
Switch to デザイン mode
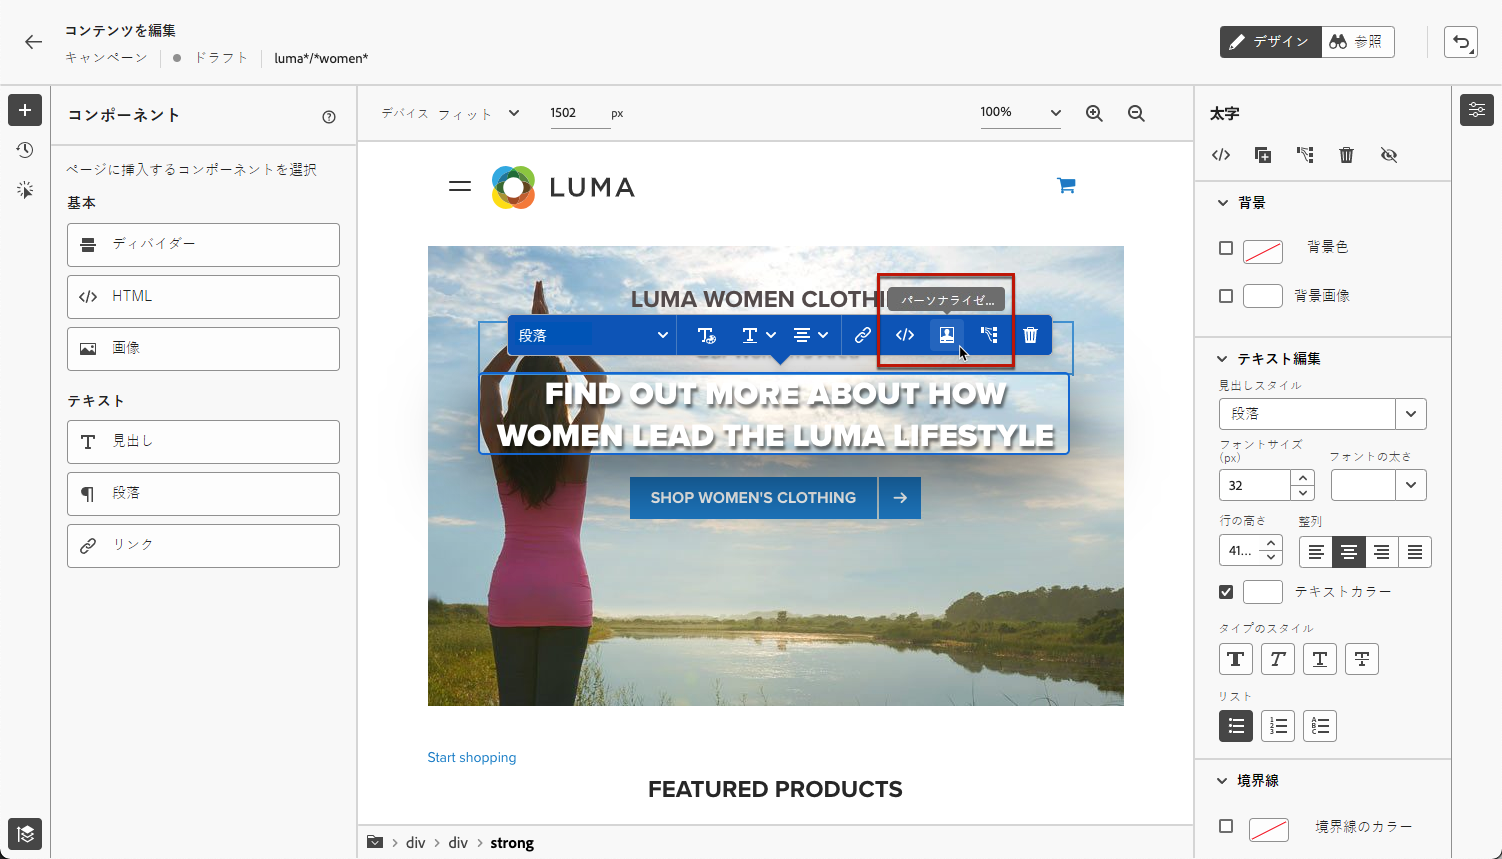(1270, 42)
